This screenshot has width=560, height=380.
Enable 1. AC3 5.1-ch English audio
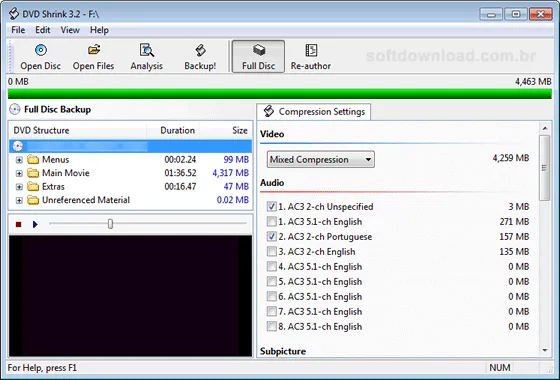(271, 221)
